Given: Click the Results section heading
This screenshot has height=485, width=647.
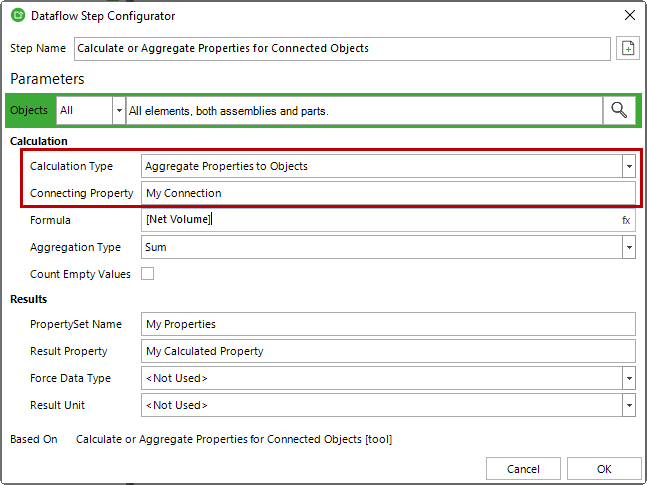Looking at the screenshot, I should [x=28, y=299].
